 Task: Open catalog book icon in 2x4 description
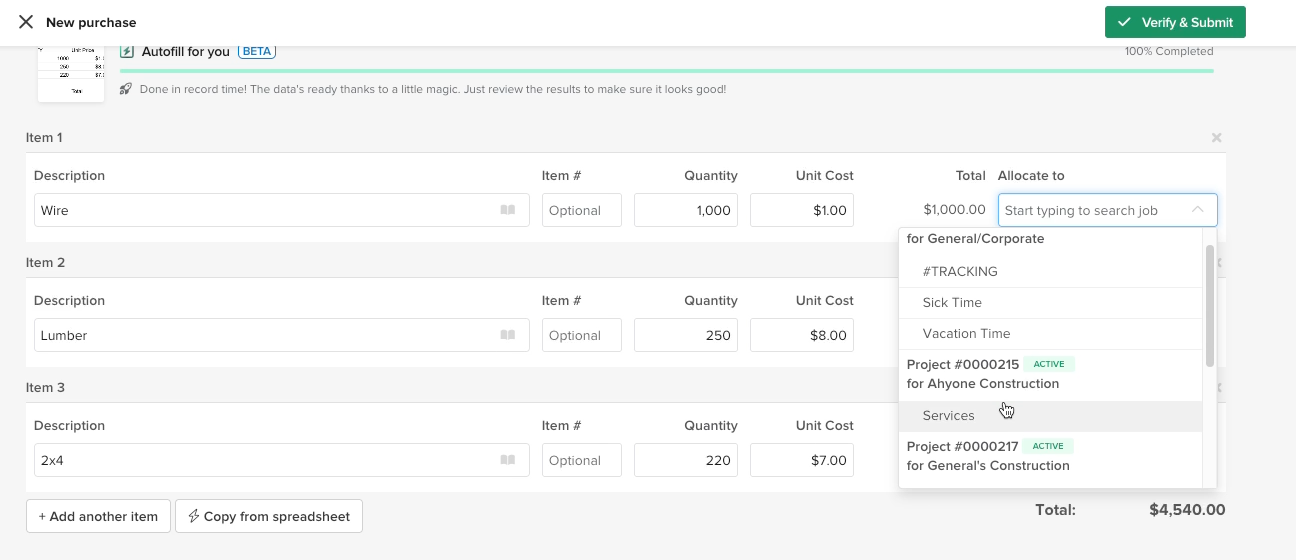tap(508, 460)
